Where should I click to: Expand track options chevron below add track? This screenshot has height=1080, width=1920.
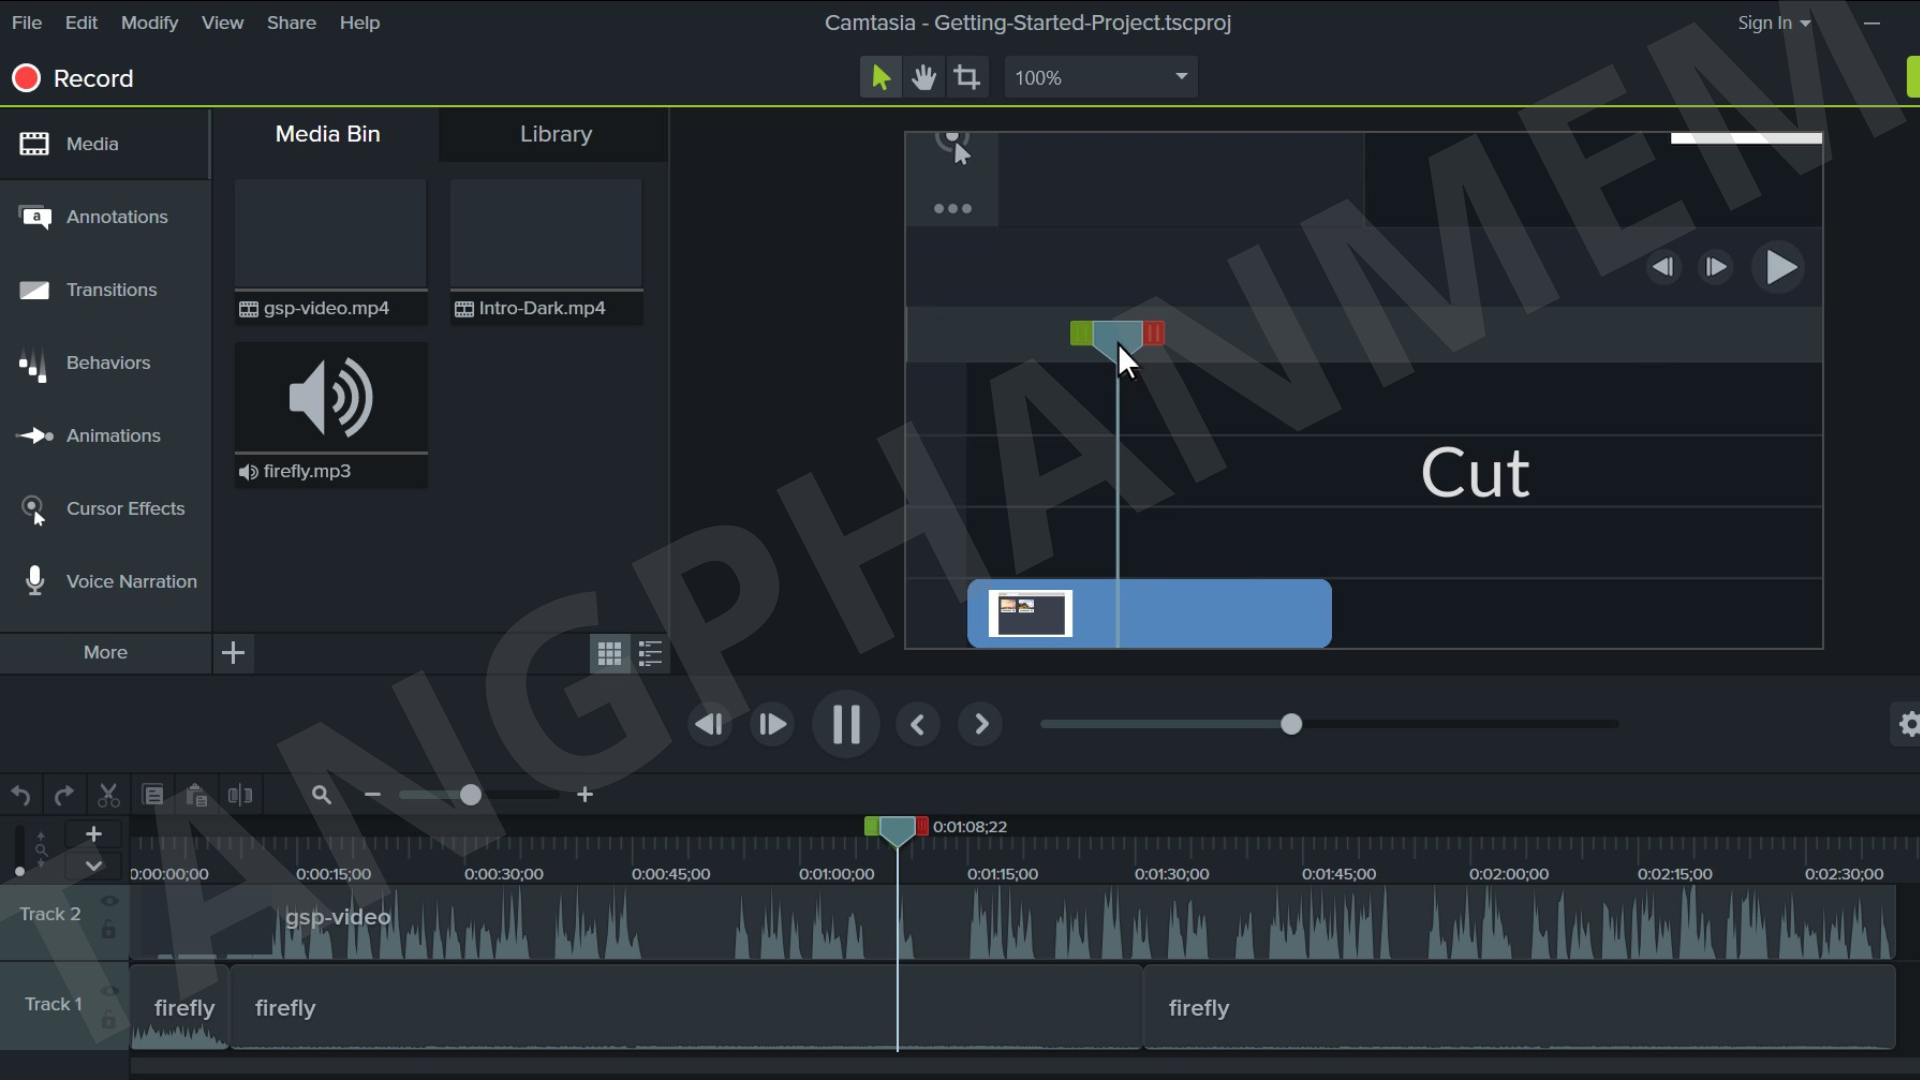tap(93, 866)
